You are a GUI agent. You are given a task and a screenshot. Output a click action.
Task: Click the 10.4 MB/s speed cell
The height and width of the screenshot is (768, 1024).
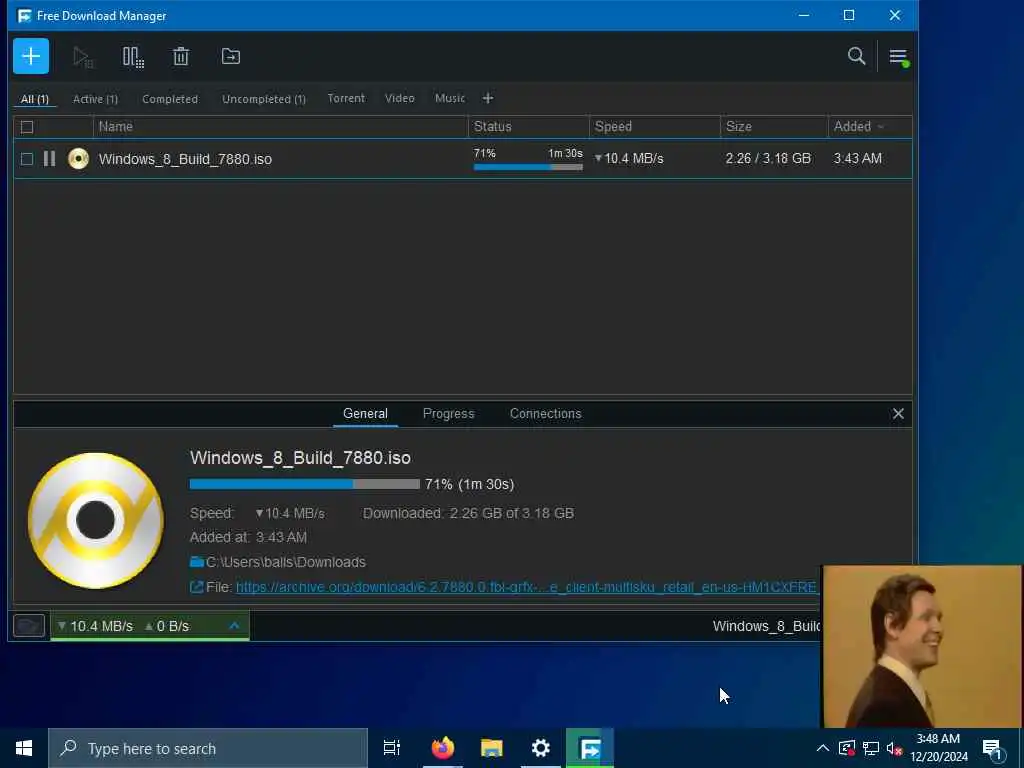pos(629,159)
